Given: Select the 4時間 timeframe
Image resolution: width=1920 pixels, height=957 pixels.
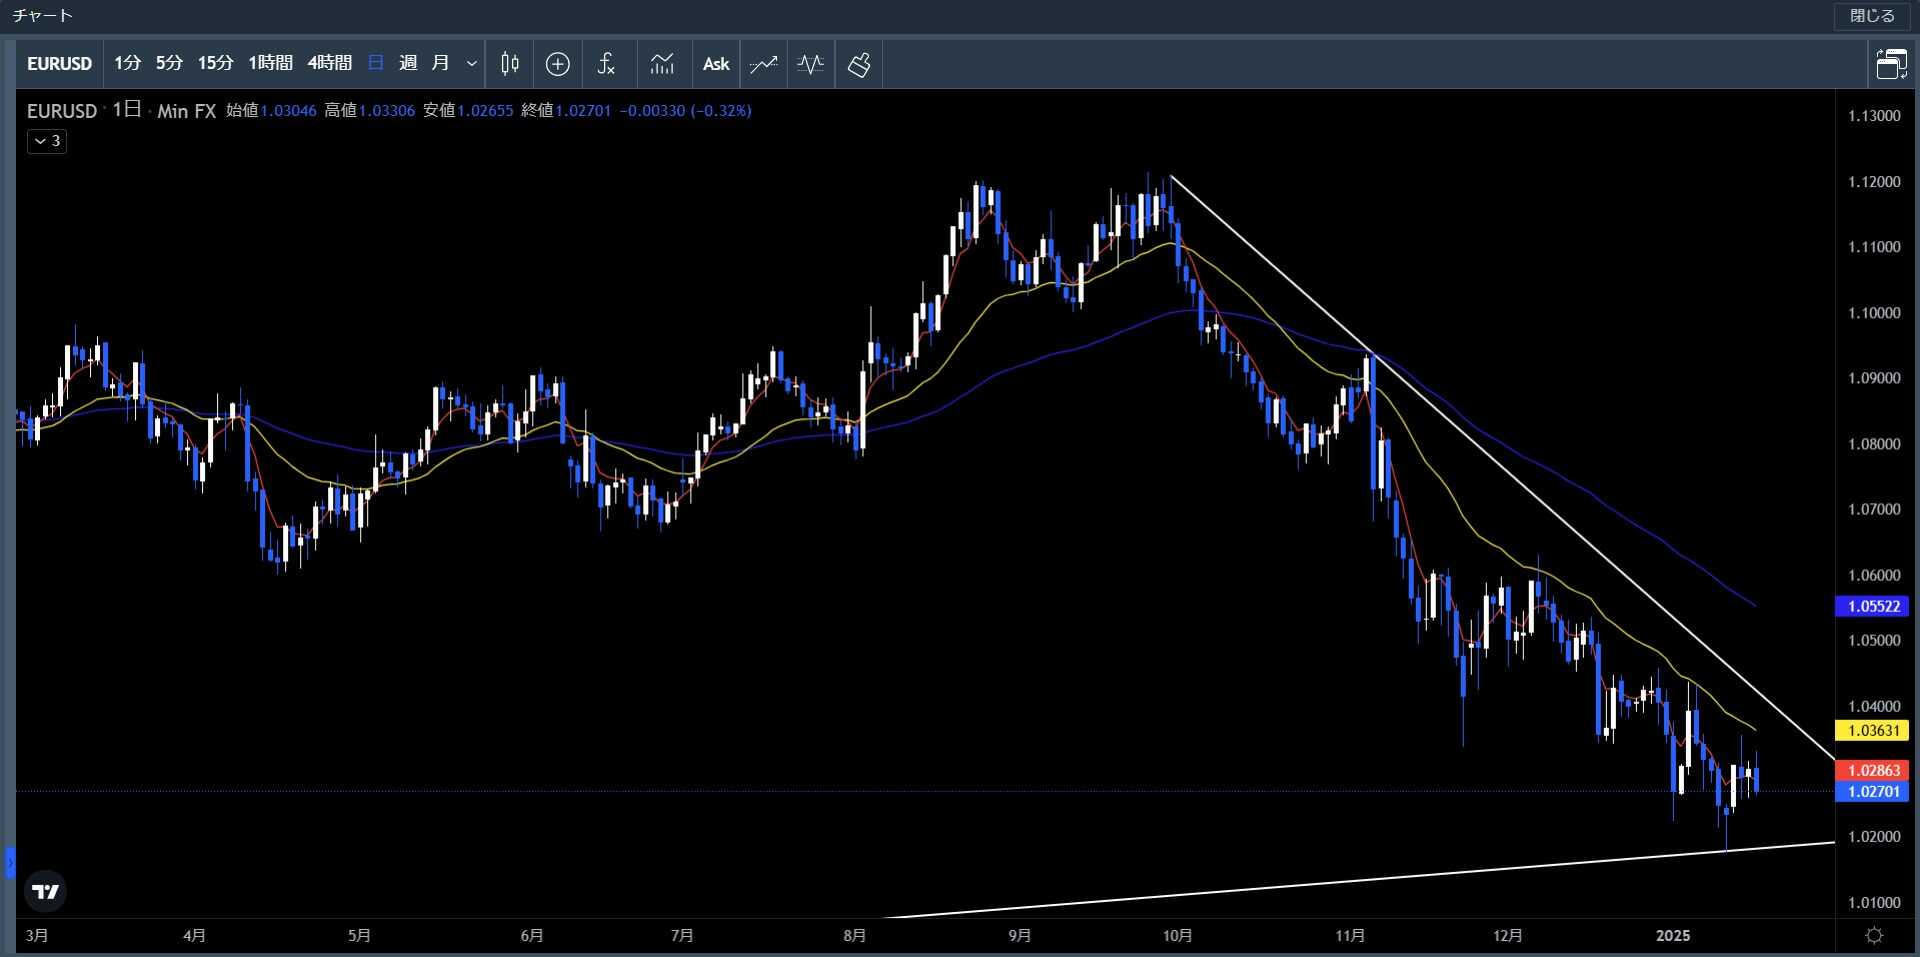Looking at the screenshot, I should [x=330, y=64].
